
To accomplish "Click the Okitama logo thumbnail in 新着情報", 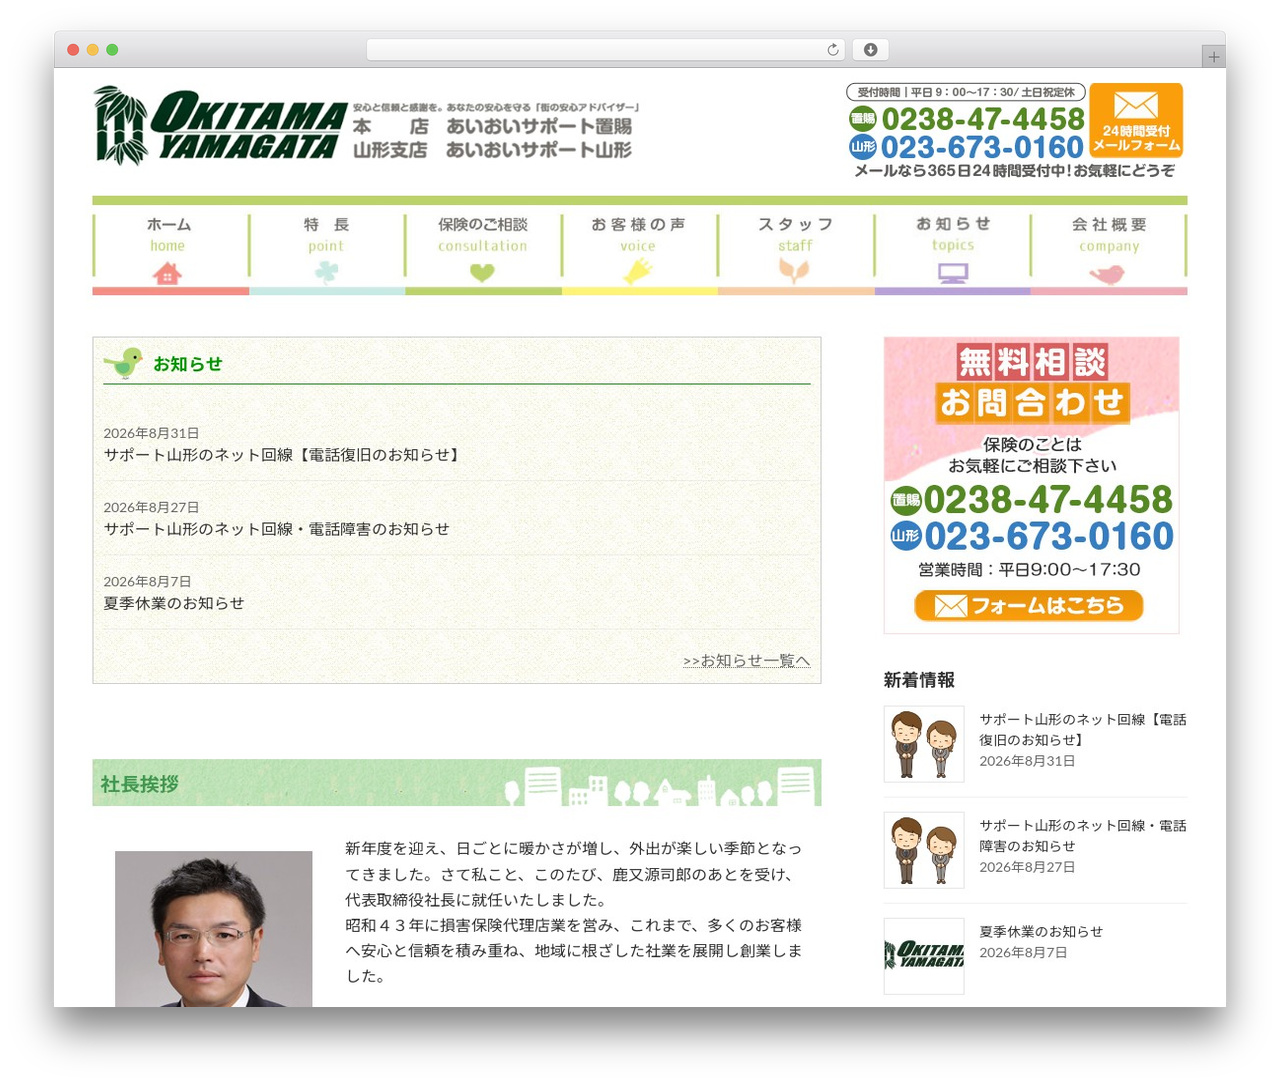I will (924, 956).
